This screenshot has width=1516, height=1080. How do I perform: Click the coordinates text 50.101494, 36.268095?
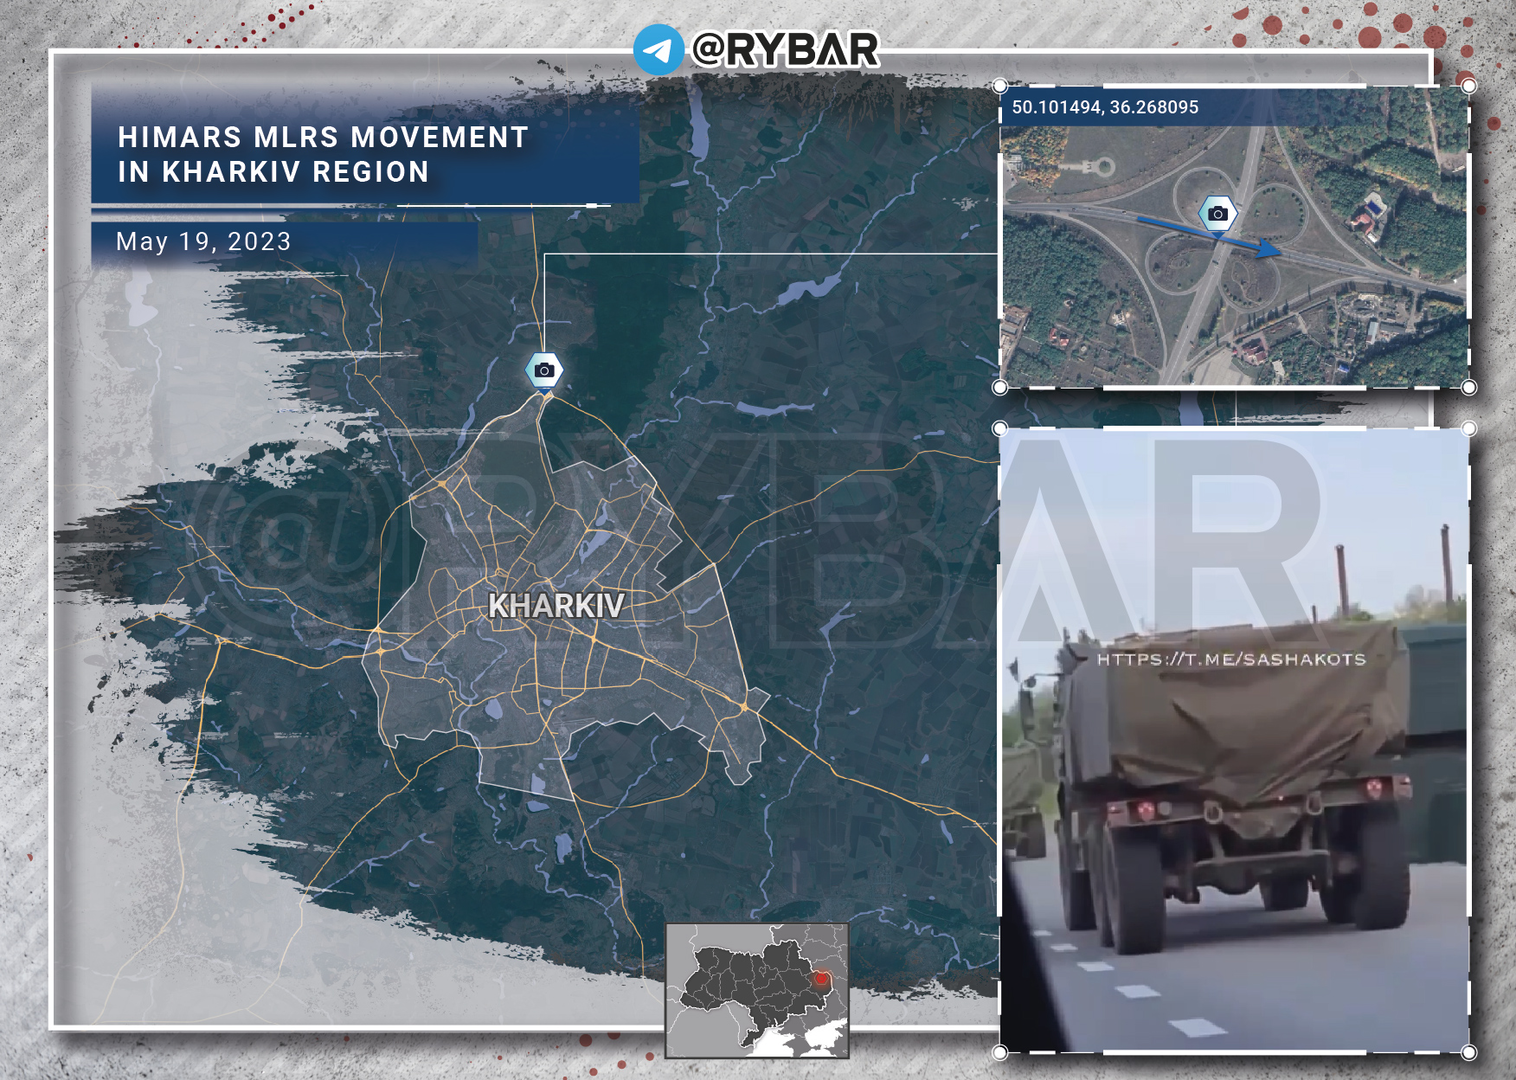1105,107
